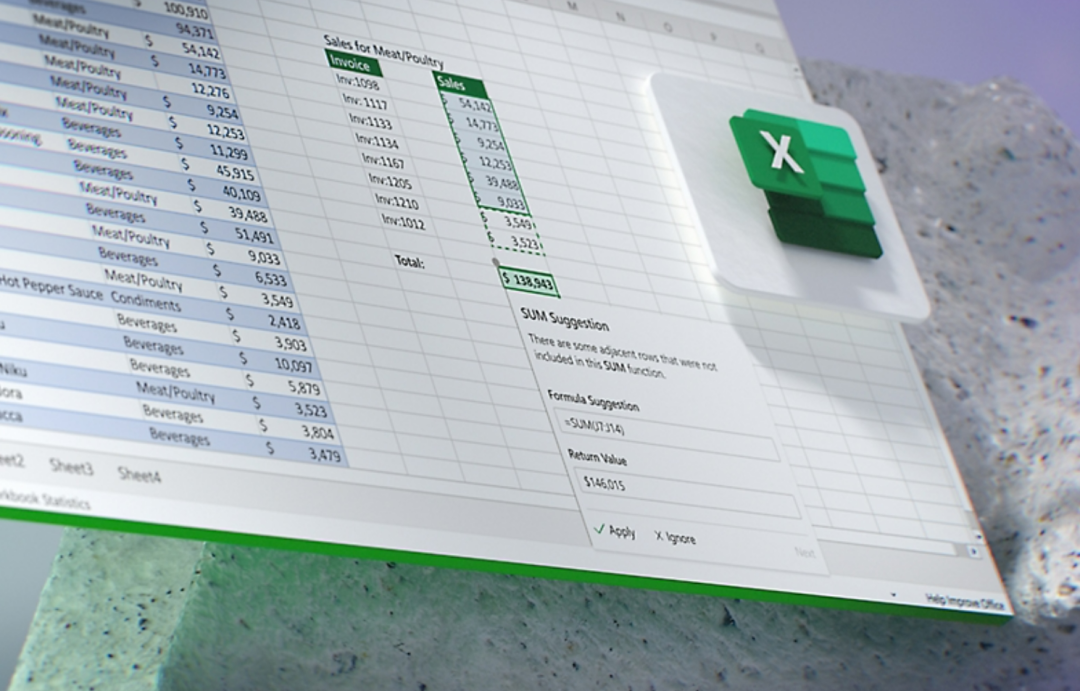Screen dimensions: 1080x691
Task: Select the 6,533 cell
Action: tap(270, 278)
